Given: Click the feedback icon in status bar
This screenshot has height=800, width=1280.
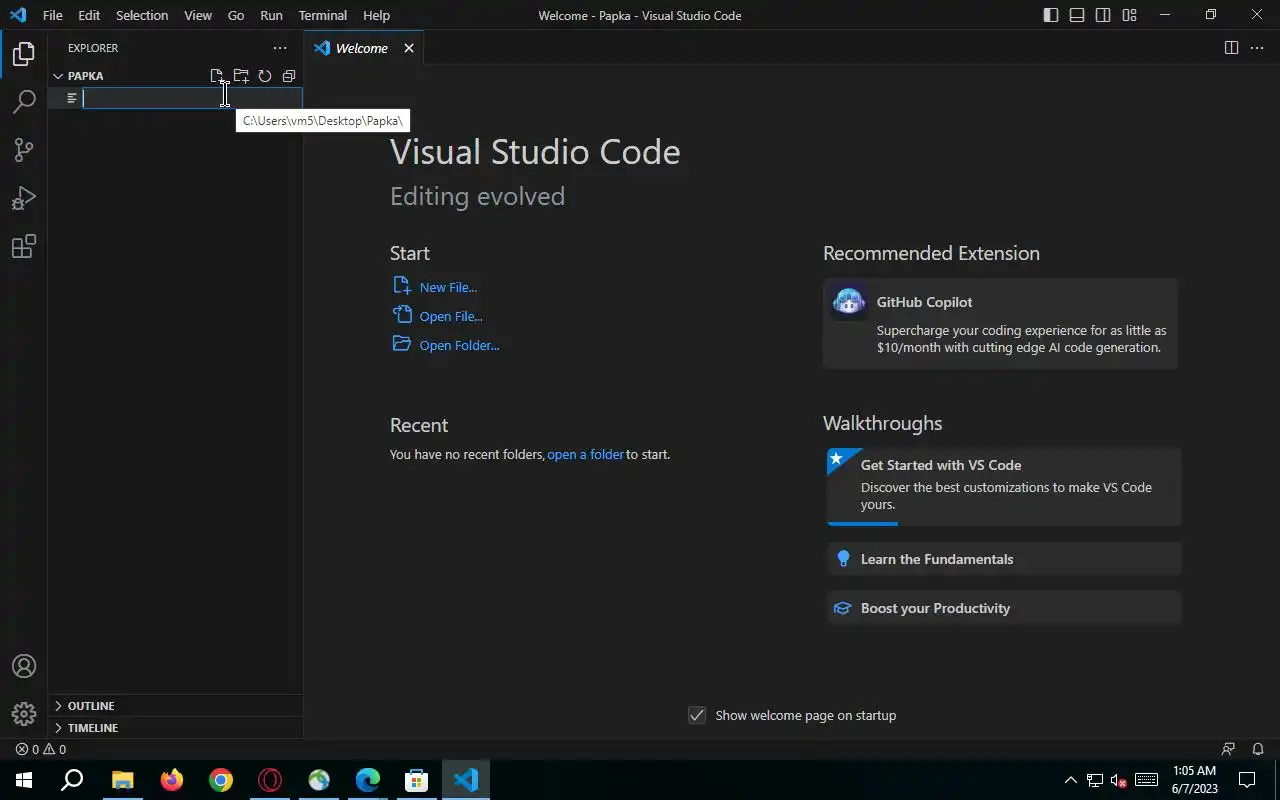Looking at the screenshot, I should tap(1229, 749).
